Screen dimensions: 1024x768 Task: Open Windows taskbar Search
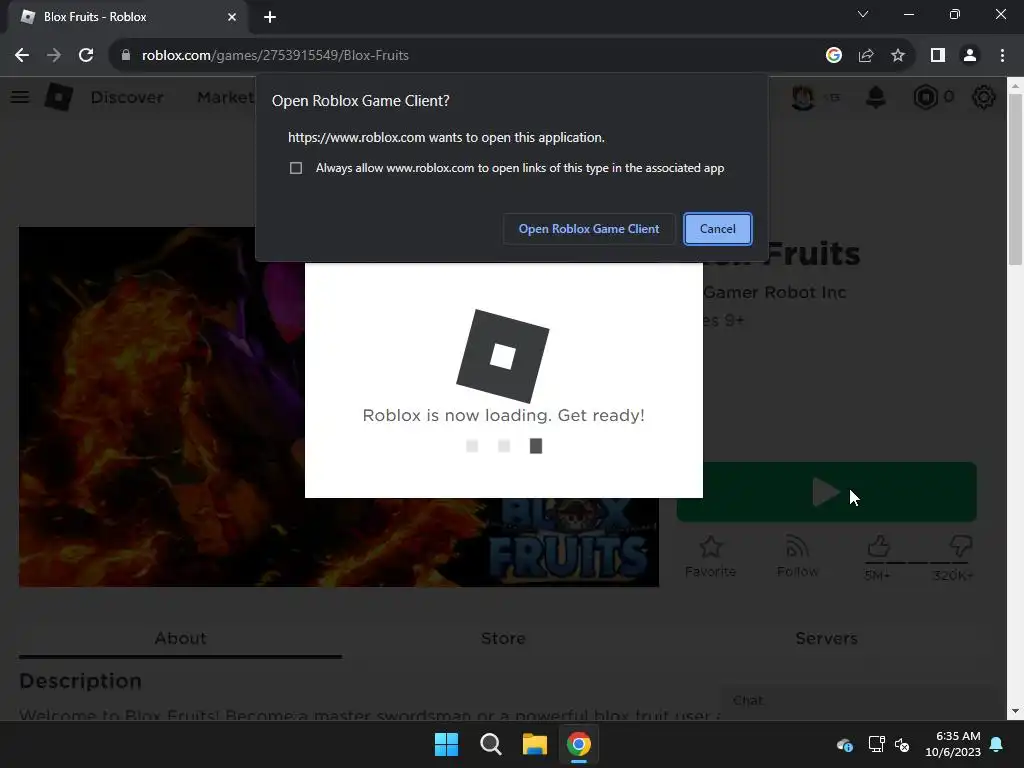490,744
